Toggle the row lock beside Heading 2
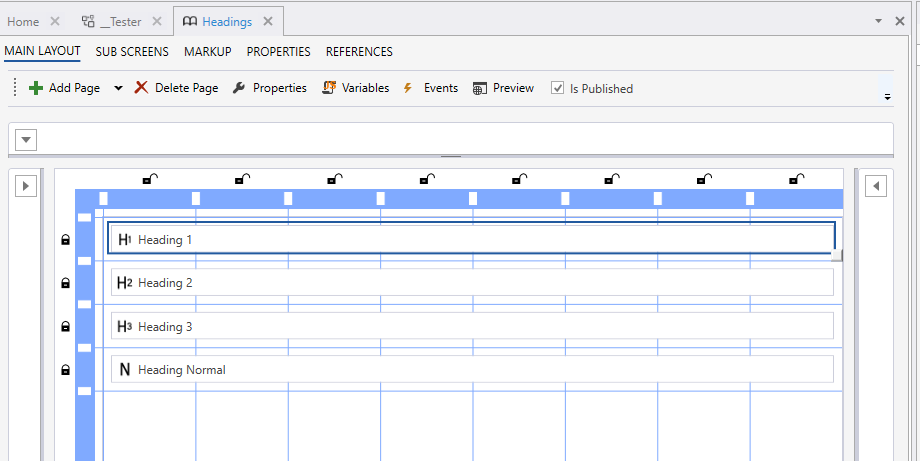920x461 pixels. tap(66, 283)
